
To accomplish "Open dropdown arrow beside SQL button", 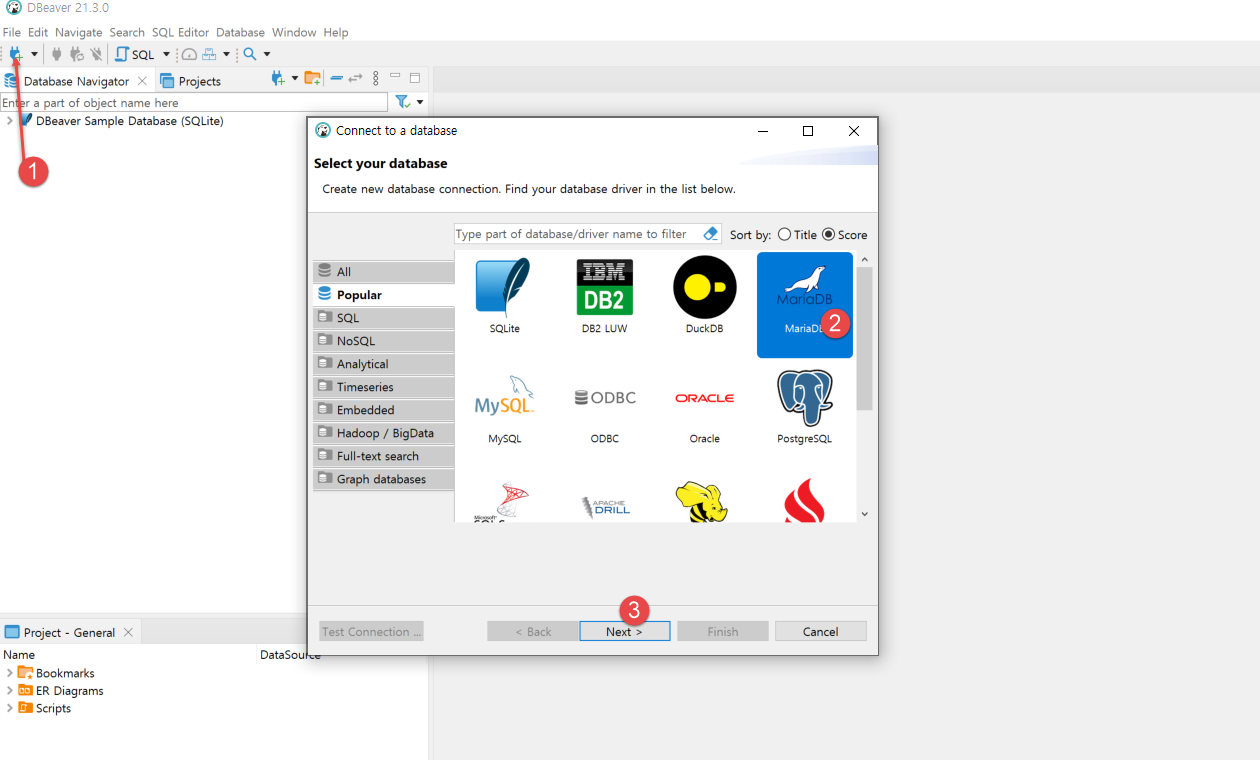I will 166,54.
